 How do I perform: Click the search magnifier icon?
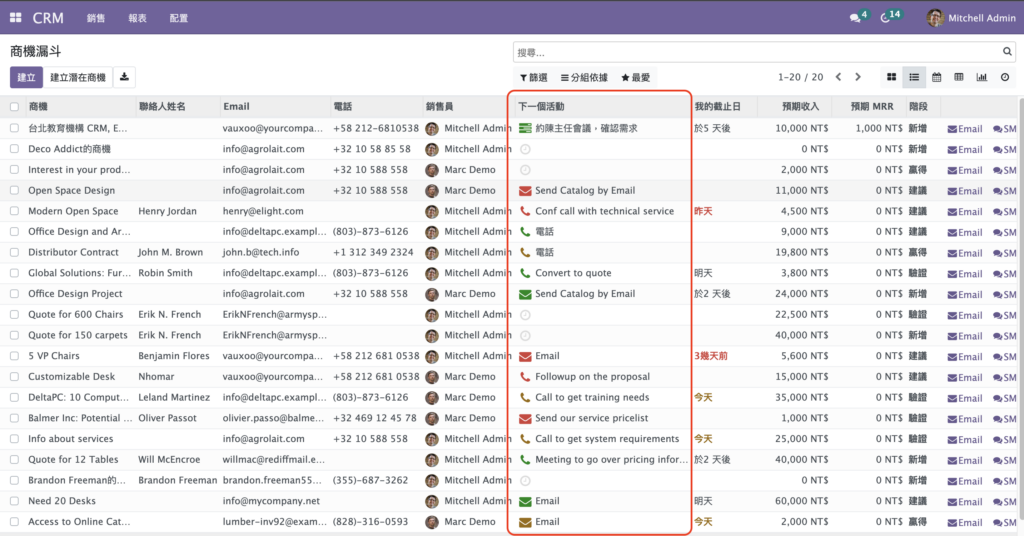1007,52
